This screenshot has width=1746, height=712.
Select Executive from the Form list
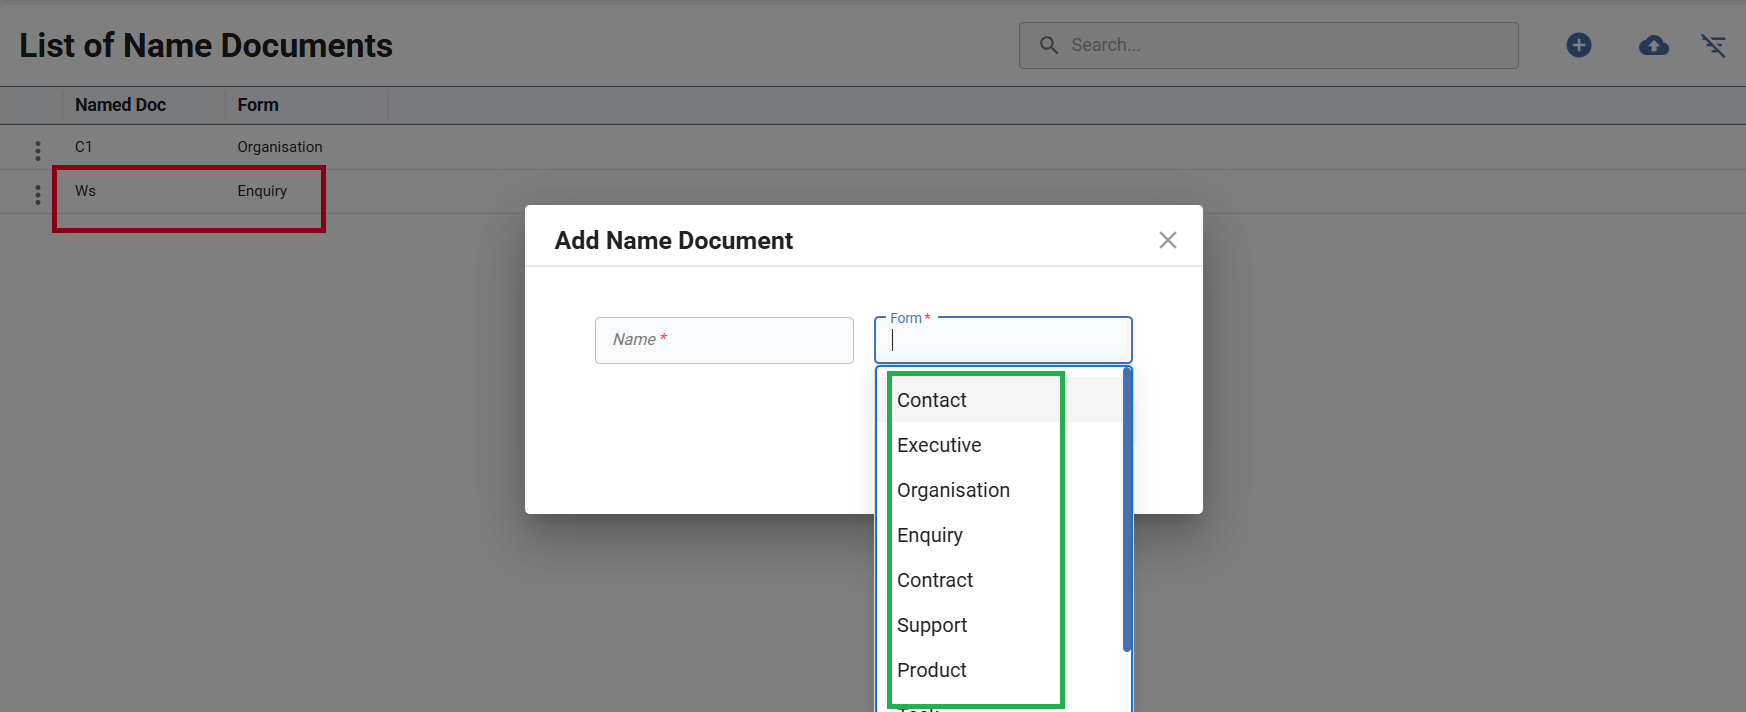pyautogui.click(x=1000, y=445)
